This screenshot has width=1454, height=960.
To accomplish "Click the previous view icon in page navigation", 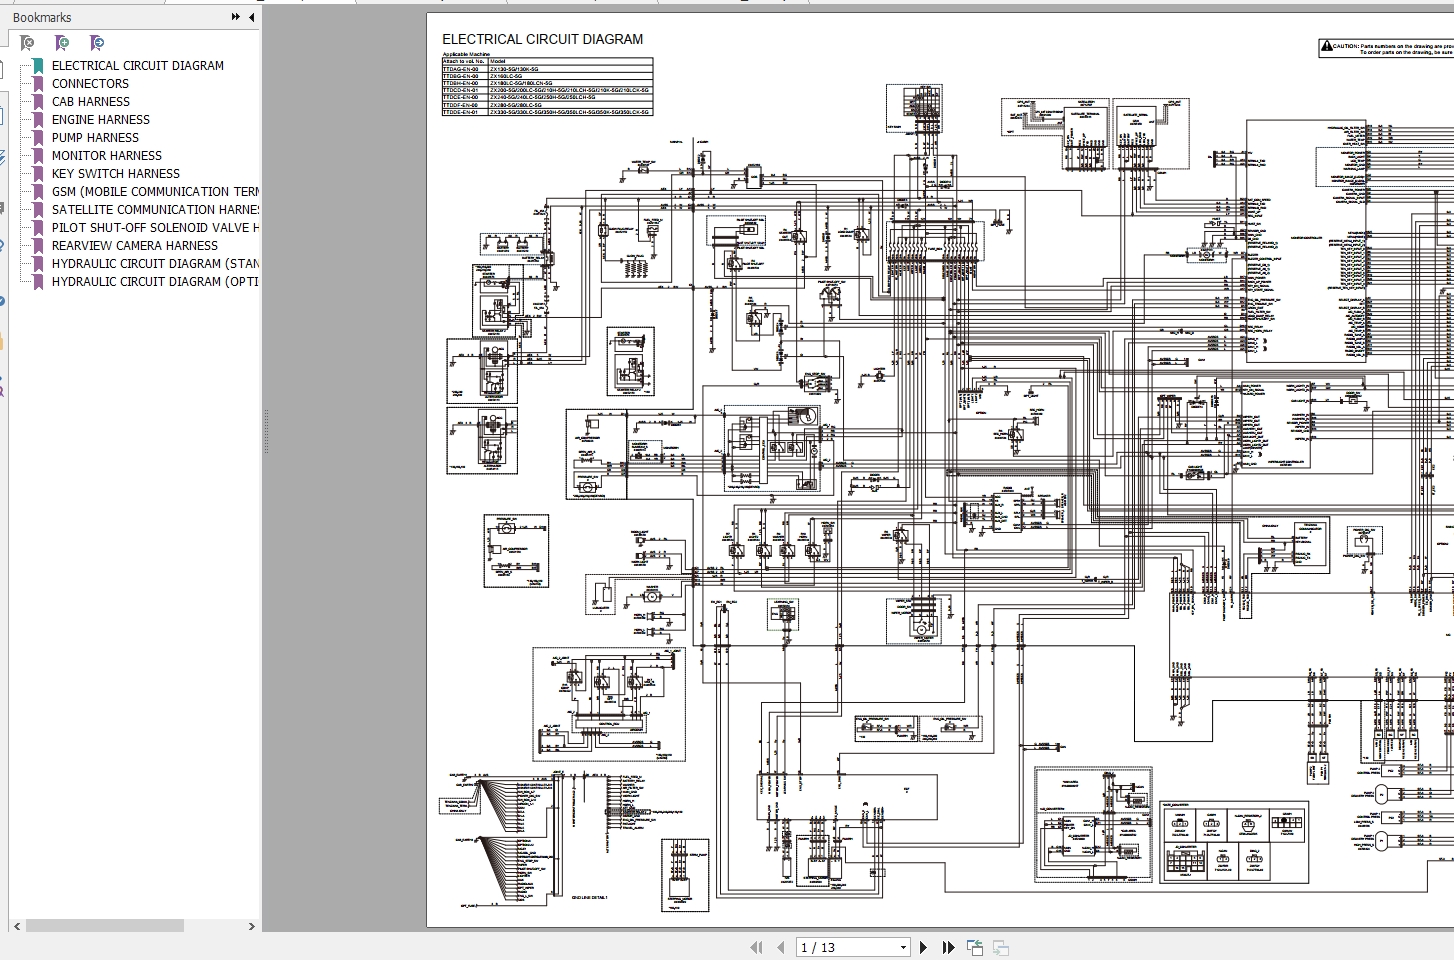I will coord(975,947).
